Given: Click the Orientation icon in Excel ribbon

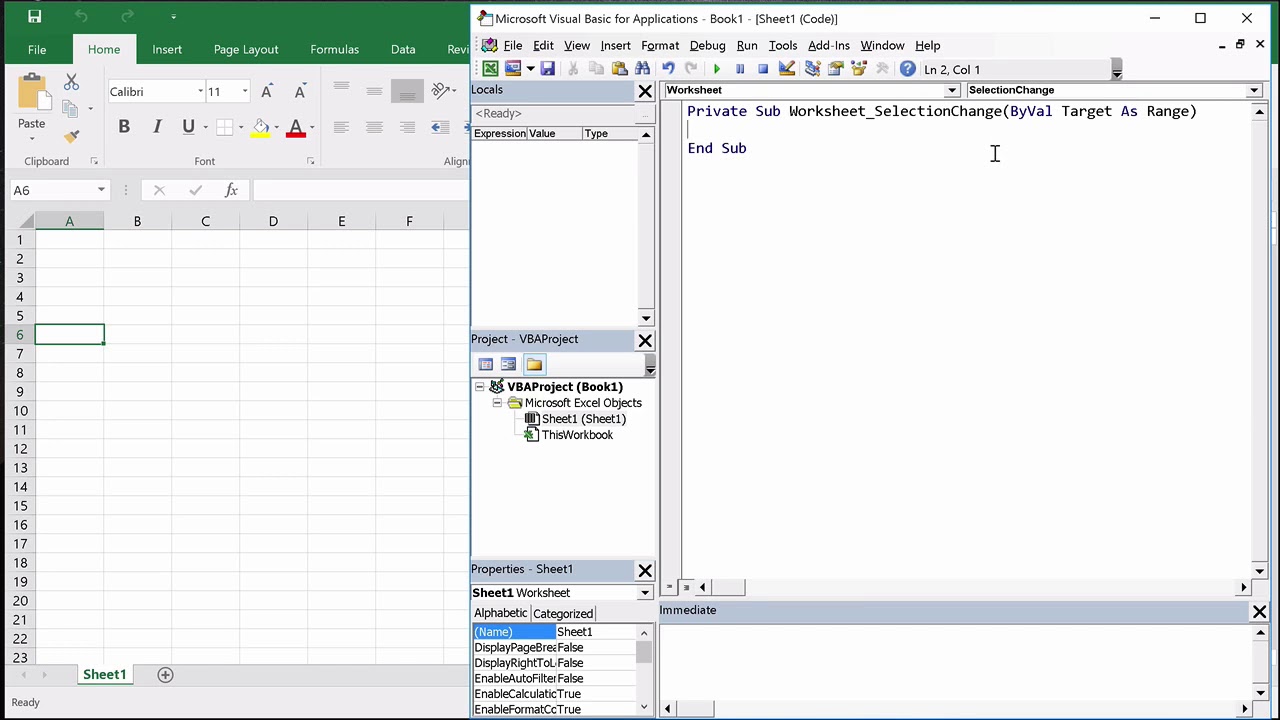Looking at the screenshot, I should [441, 91].
